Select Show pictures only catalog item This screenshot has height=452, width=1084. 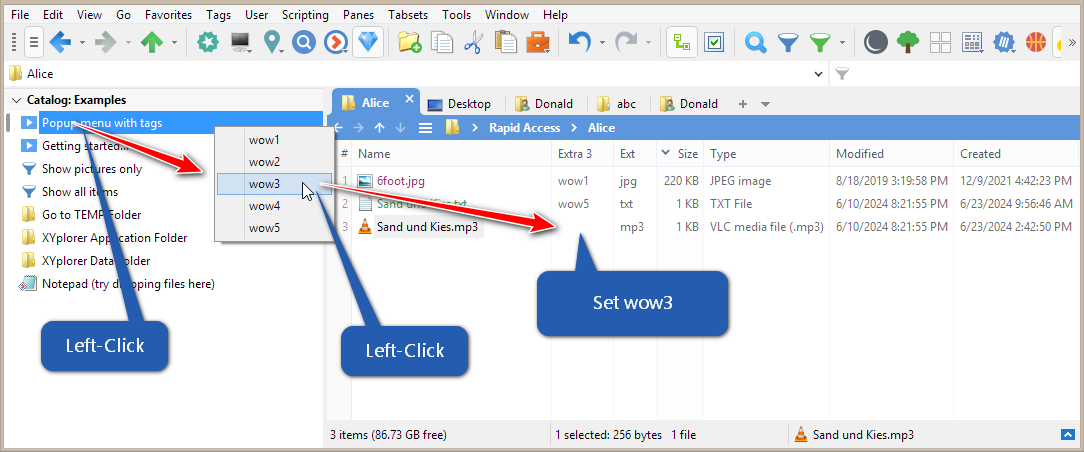pyautogui.click(x=92, y=169)
